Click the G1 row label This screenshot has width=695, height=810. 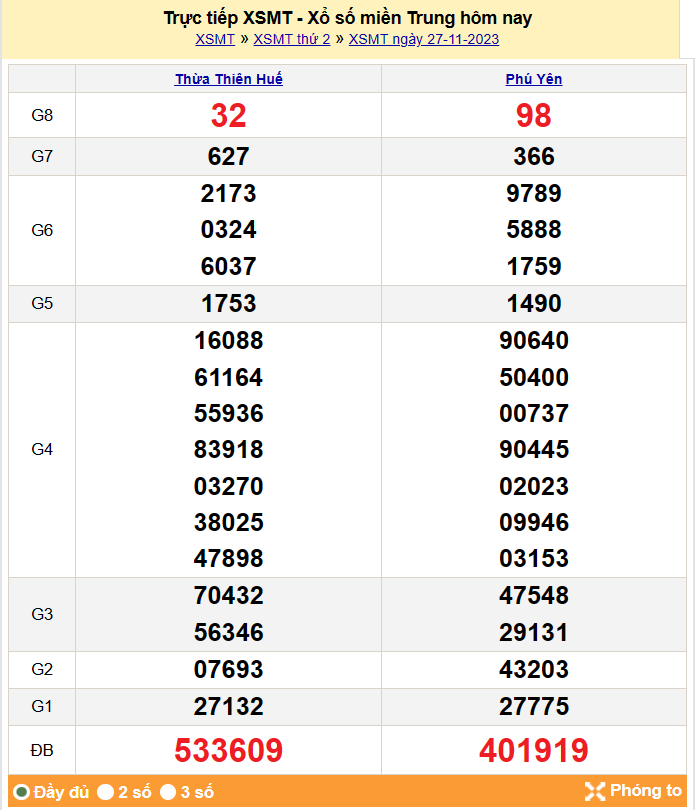click(x=42, y=706)
